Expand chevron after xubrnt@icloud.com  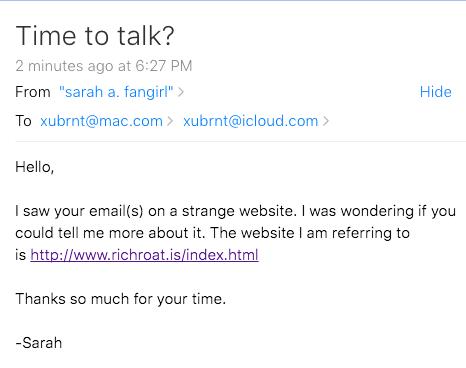click(x=326, y=121)
